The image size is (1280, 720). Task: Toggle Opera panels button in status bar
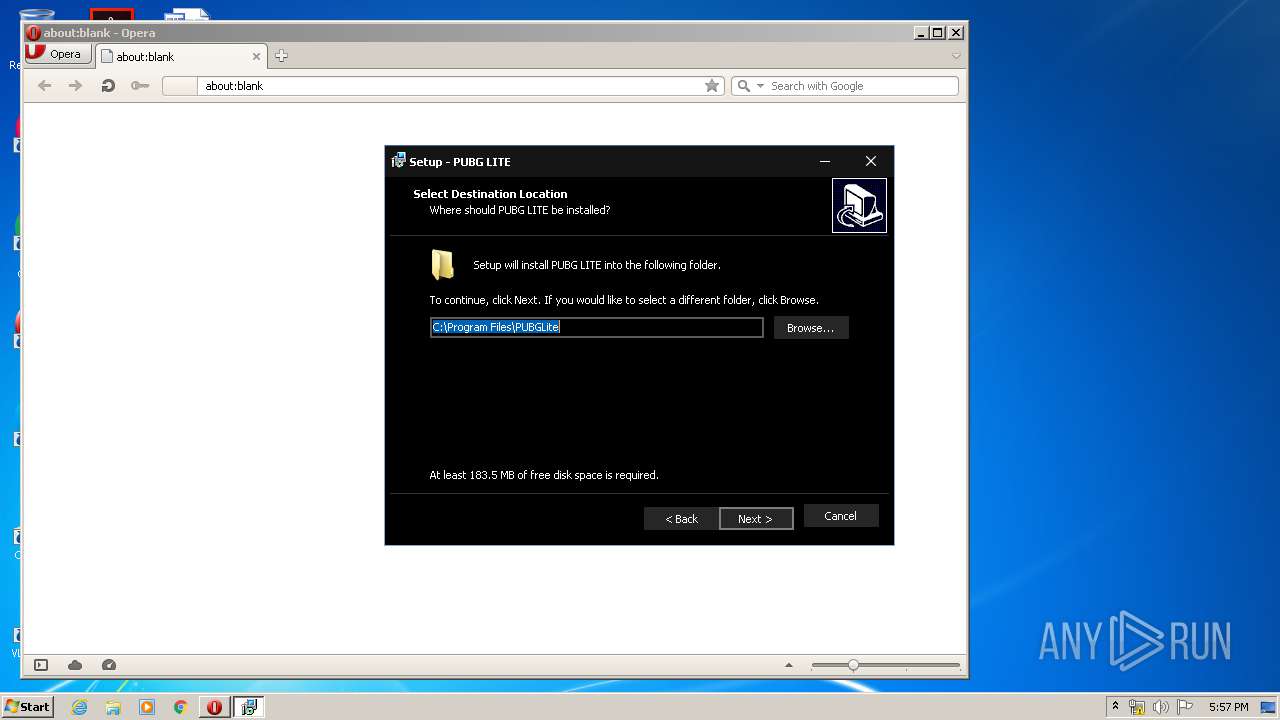[41, 665]
